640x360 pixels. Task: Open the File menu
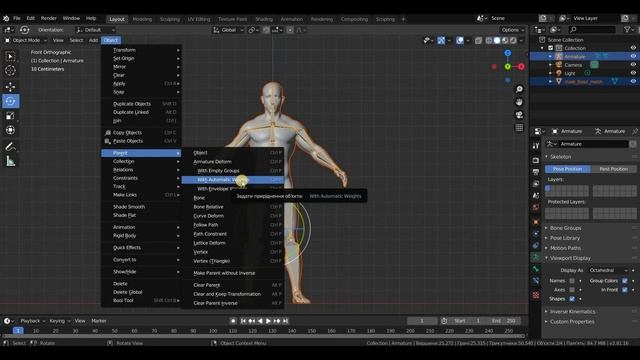(17, 18)
